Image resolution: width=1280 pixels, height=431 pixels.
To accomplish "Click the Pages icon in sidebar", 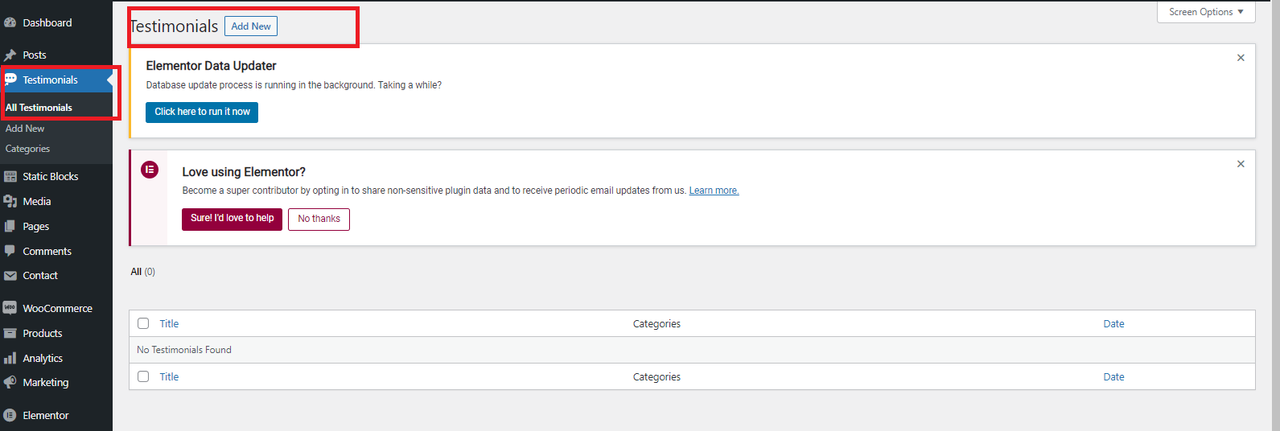I will click(x=10, y=226).
